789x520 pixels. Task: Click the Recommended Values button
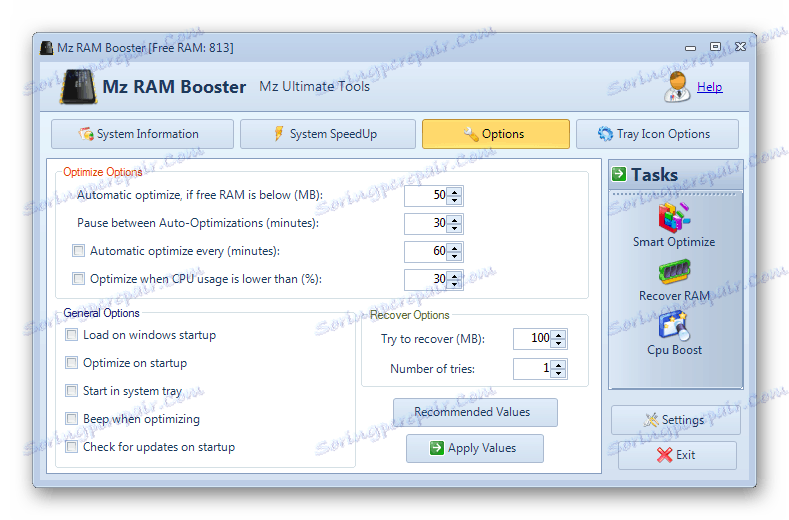[x=476, y=412]
